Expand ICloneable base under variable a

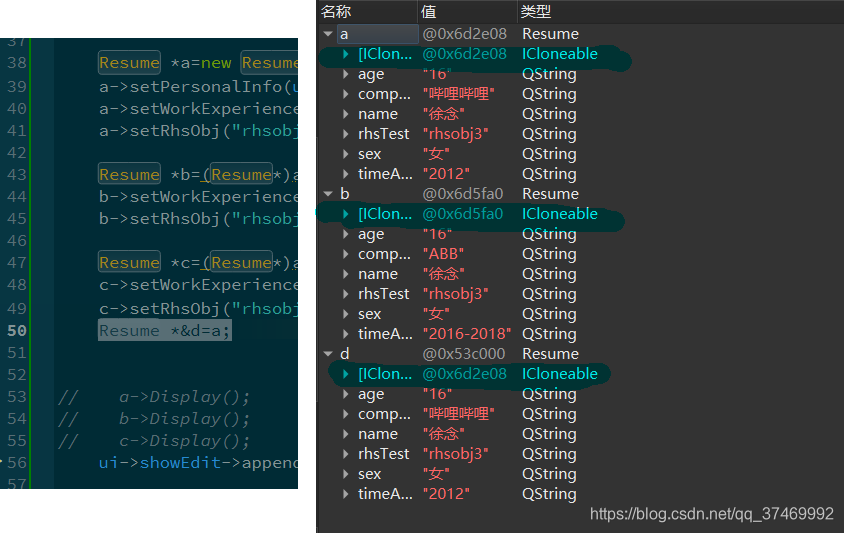(346, 54)
